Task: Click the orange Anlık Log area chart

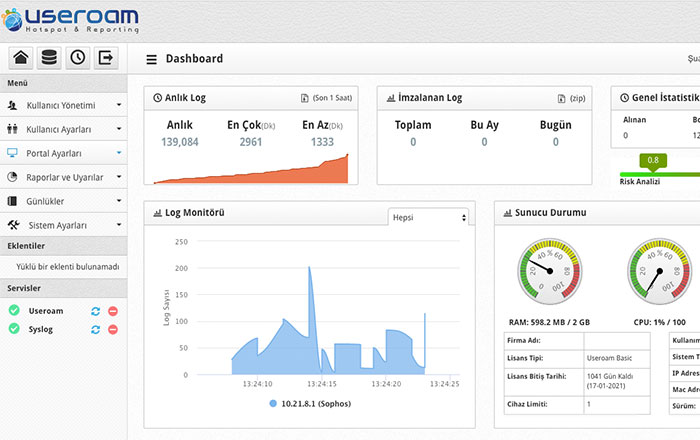Action: 251,170
